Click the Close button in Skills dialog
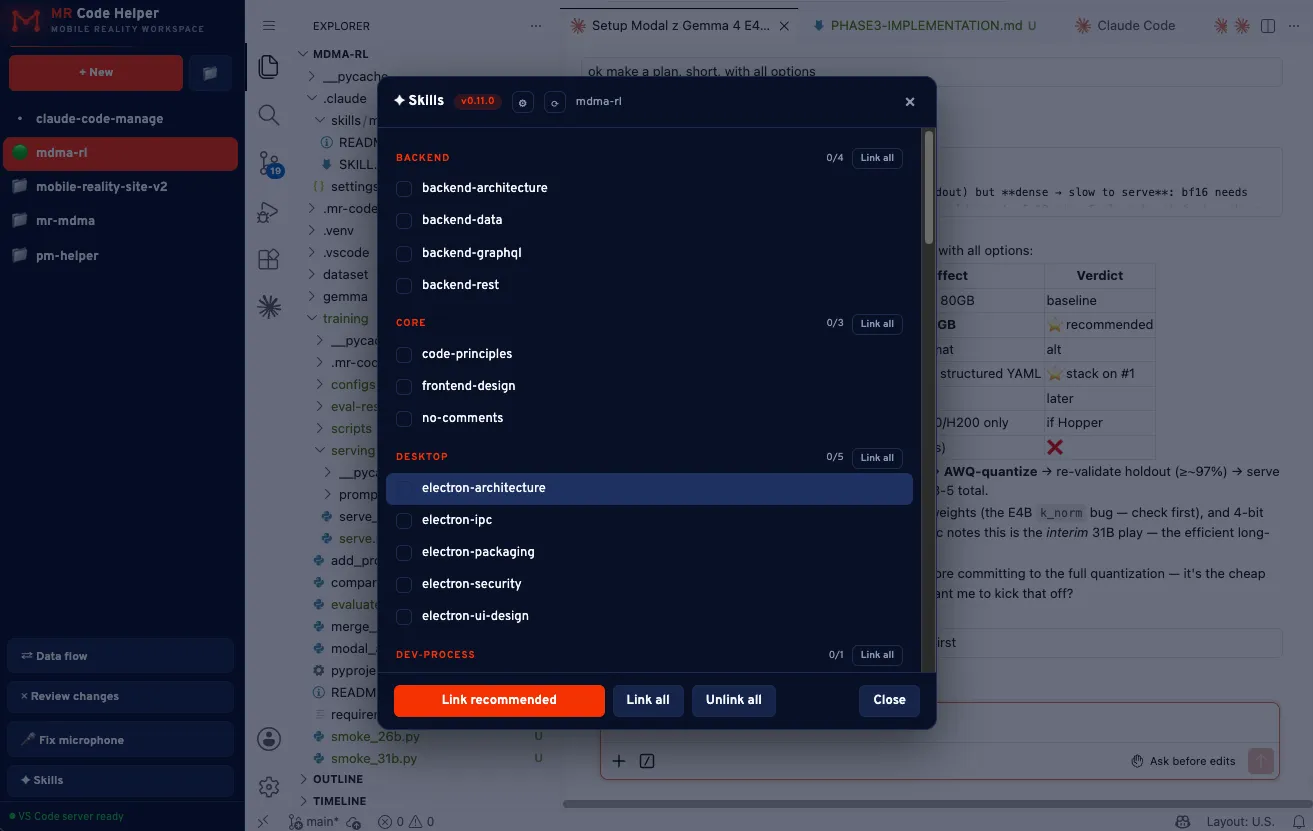This screenshot has height=831, width=1313. pyautogui.click(x=889, y=700)
